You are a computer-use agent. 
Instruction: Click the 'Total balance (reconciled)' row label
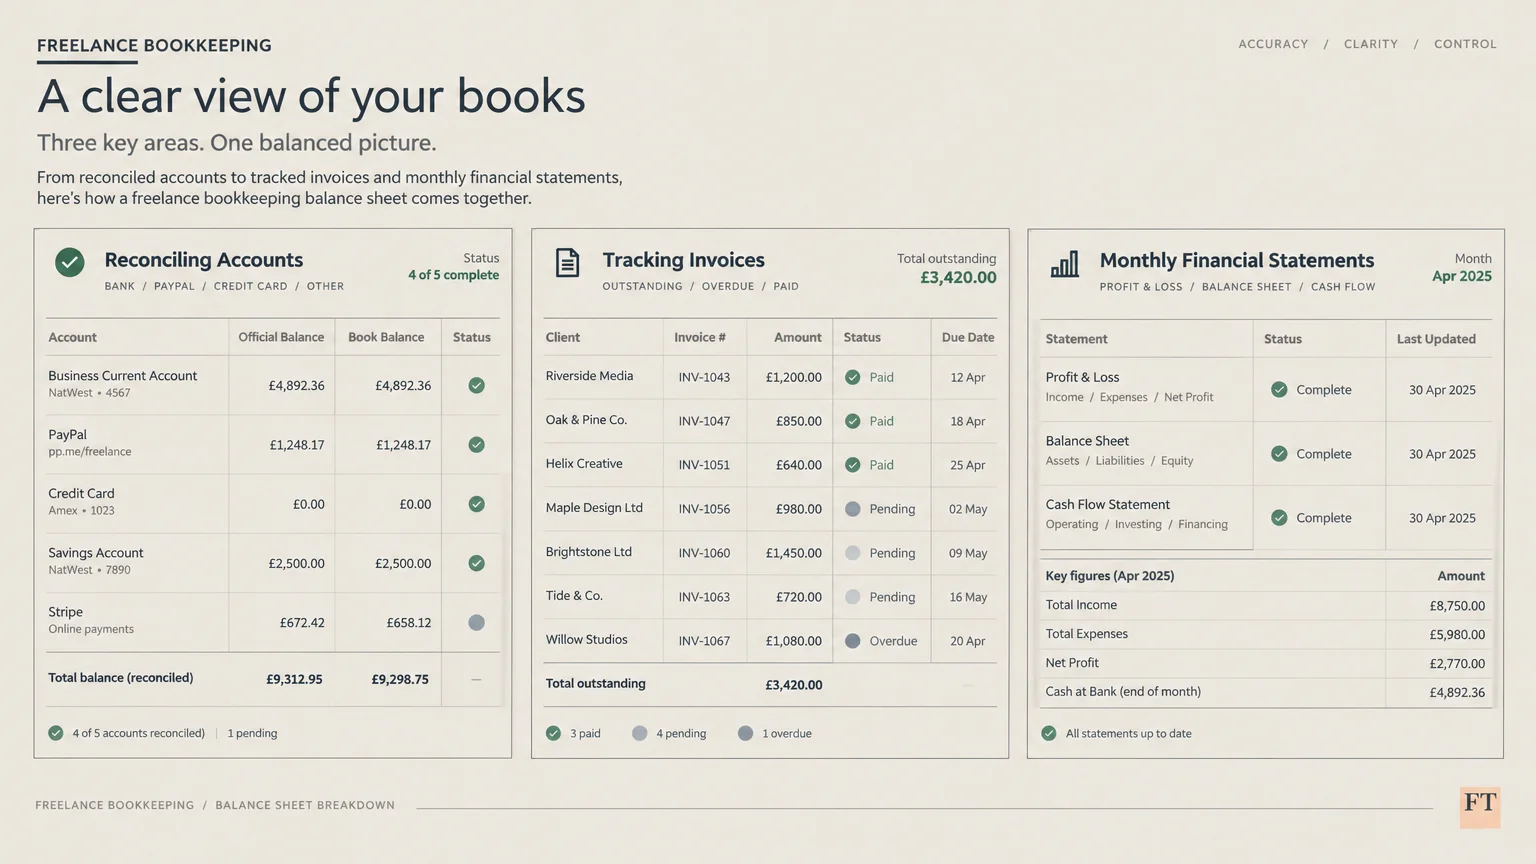[121, 678]
